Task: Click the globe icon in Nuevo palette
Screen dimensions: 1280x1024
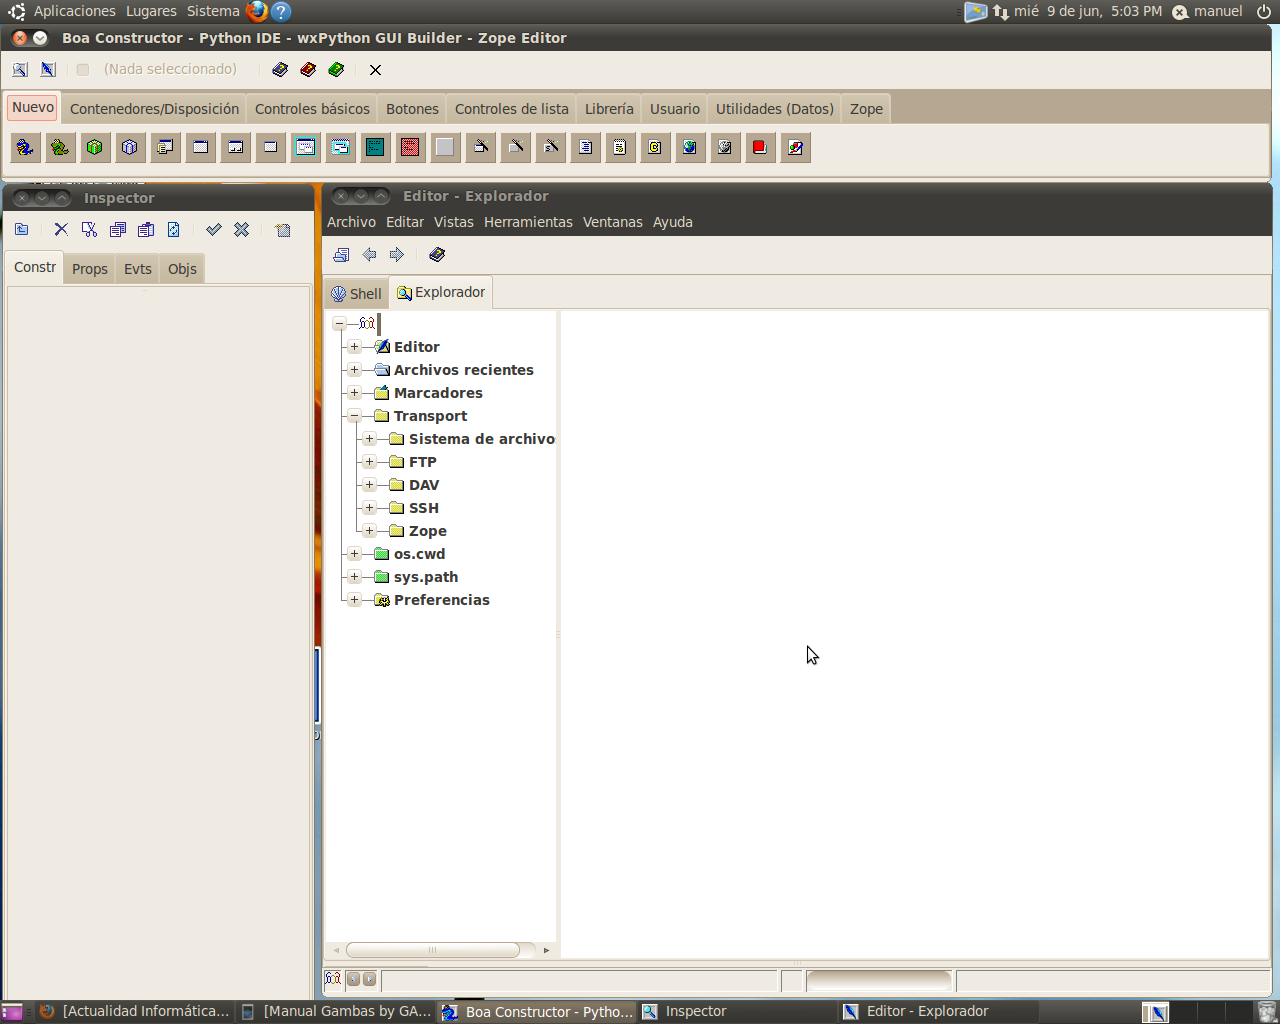Action: (690, 148)
